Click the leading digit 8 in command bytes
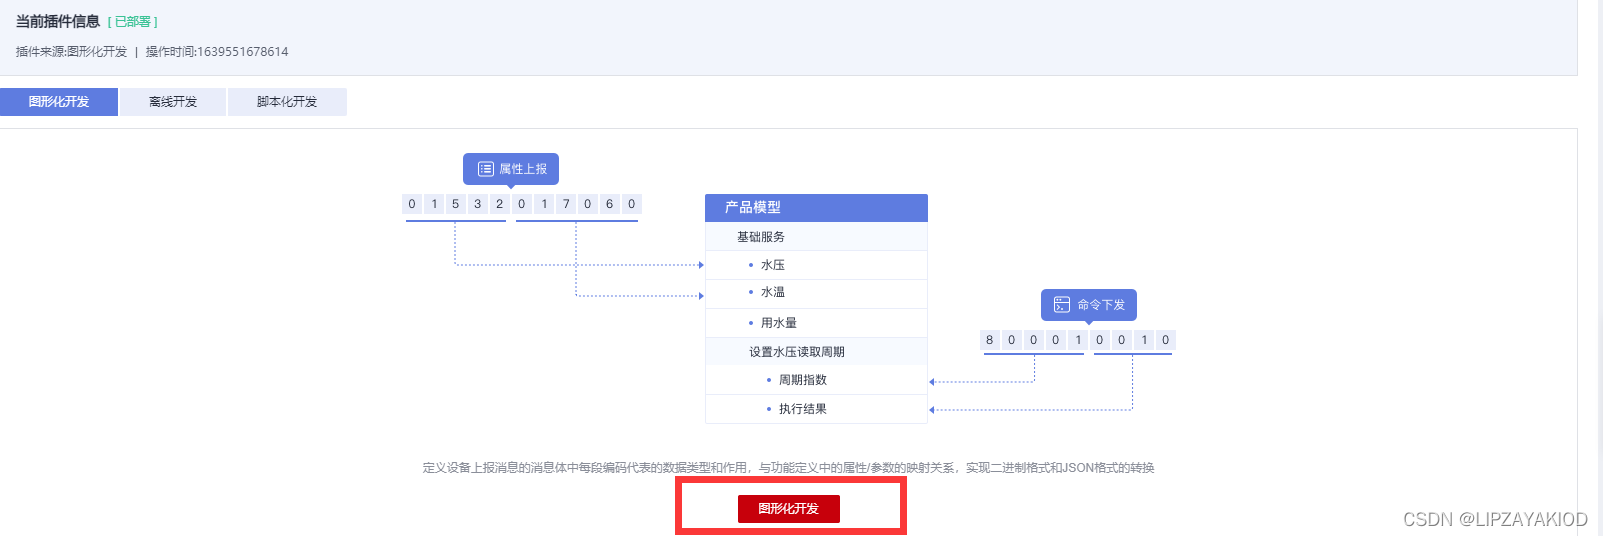Image resolution: width=1603 pixels, height=536 pixels. pyautogui.click(x=990, y=340)
